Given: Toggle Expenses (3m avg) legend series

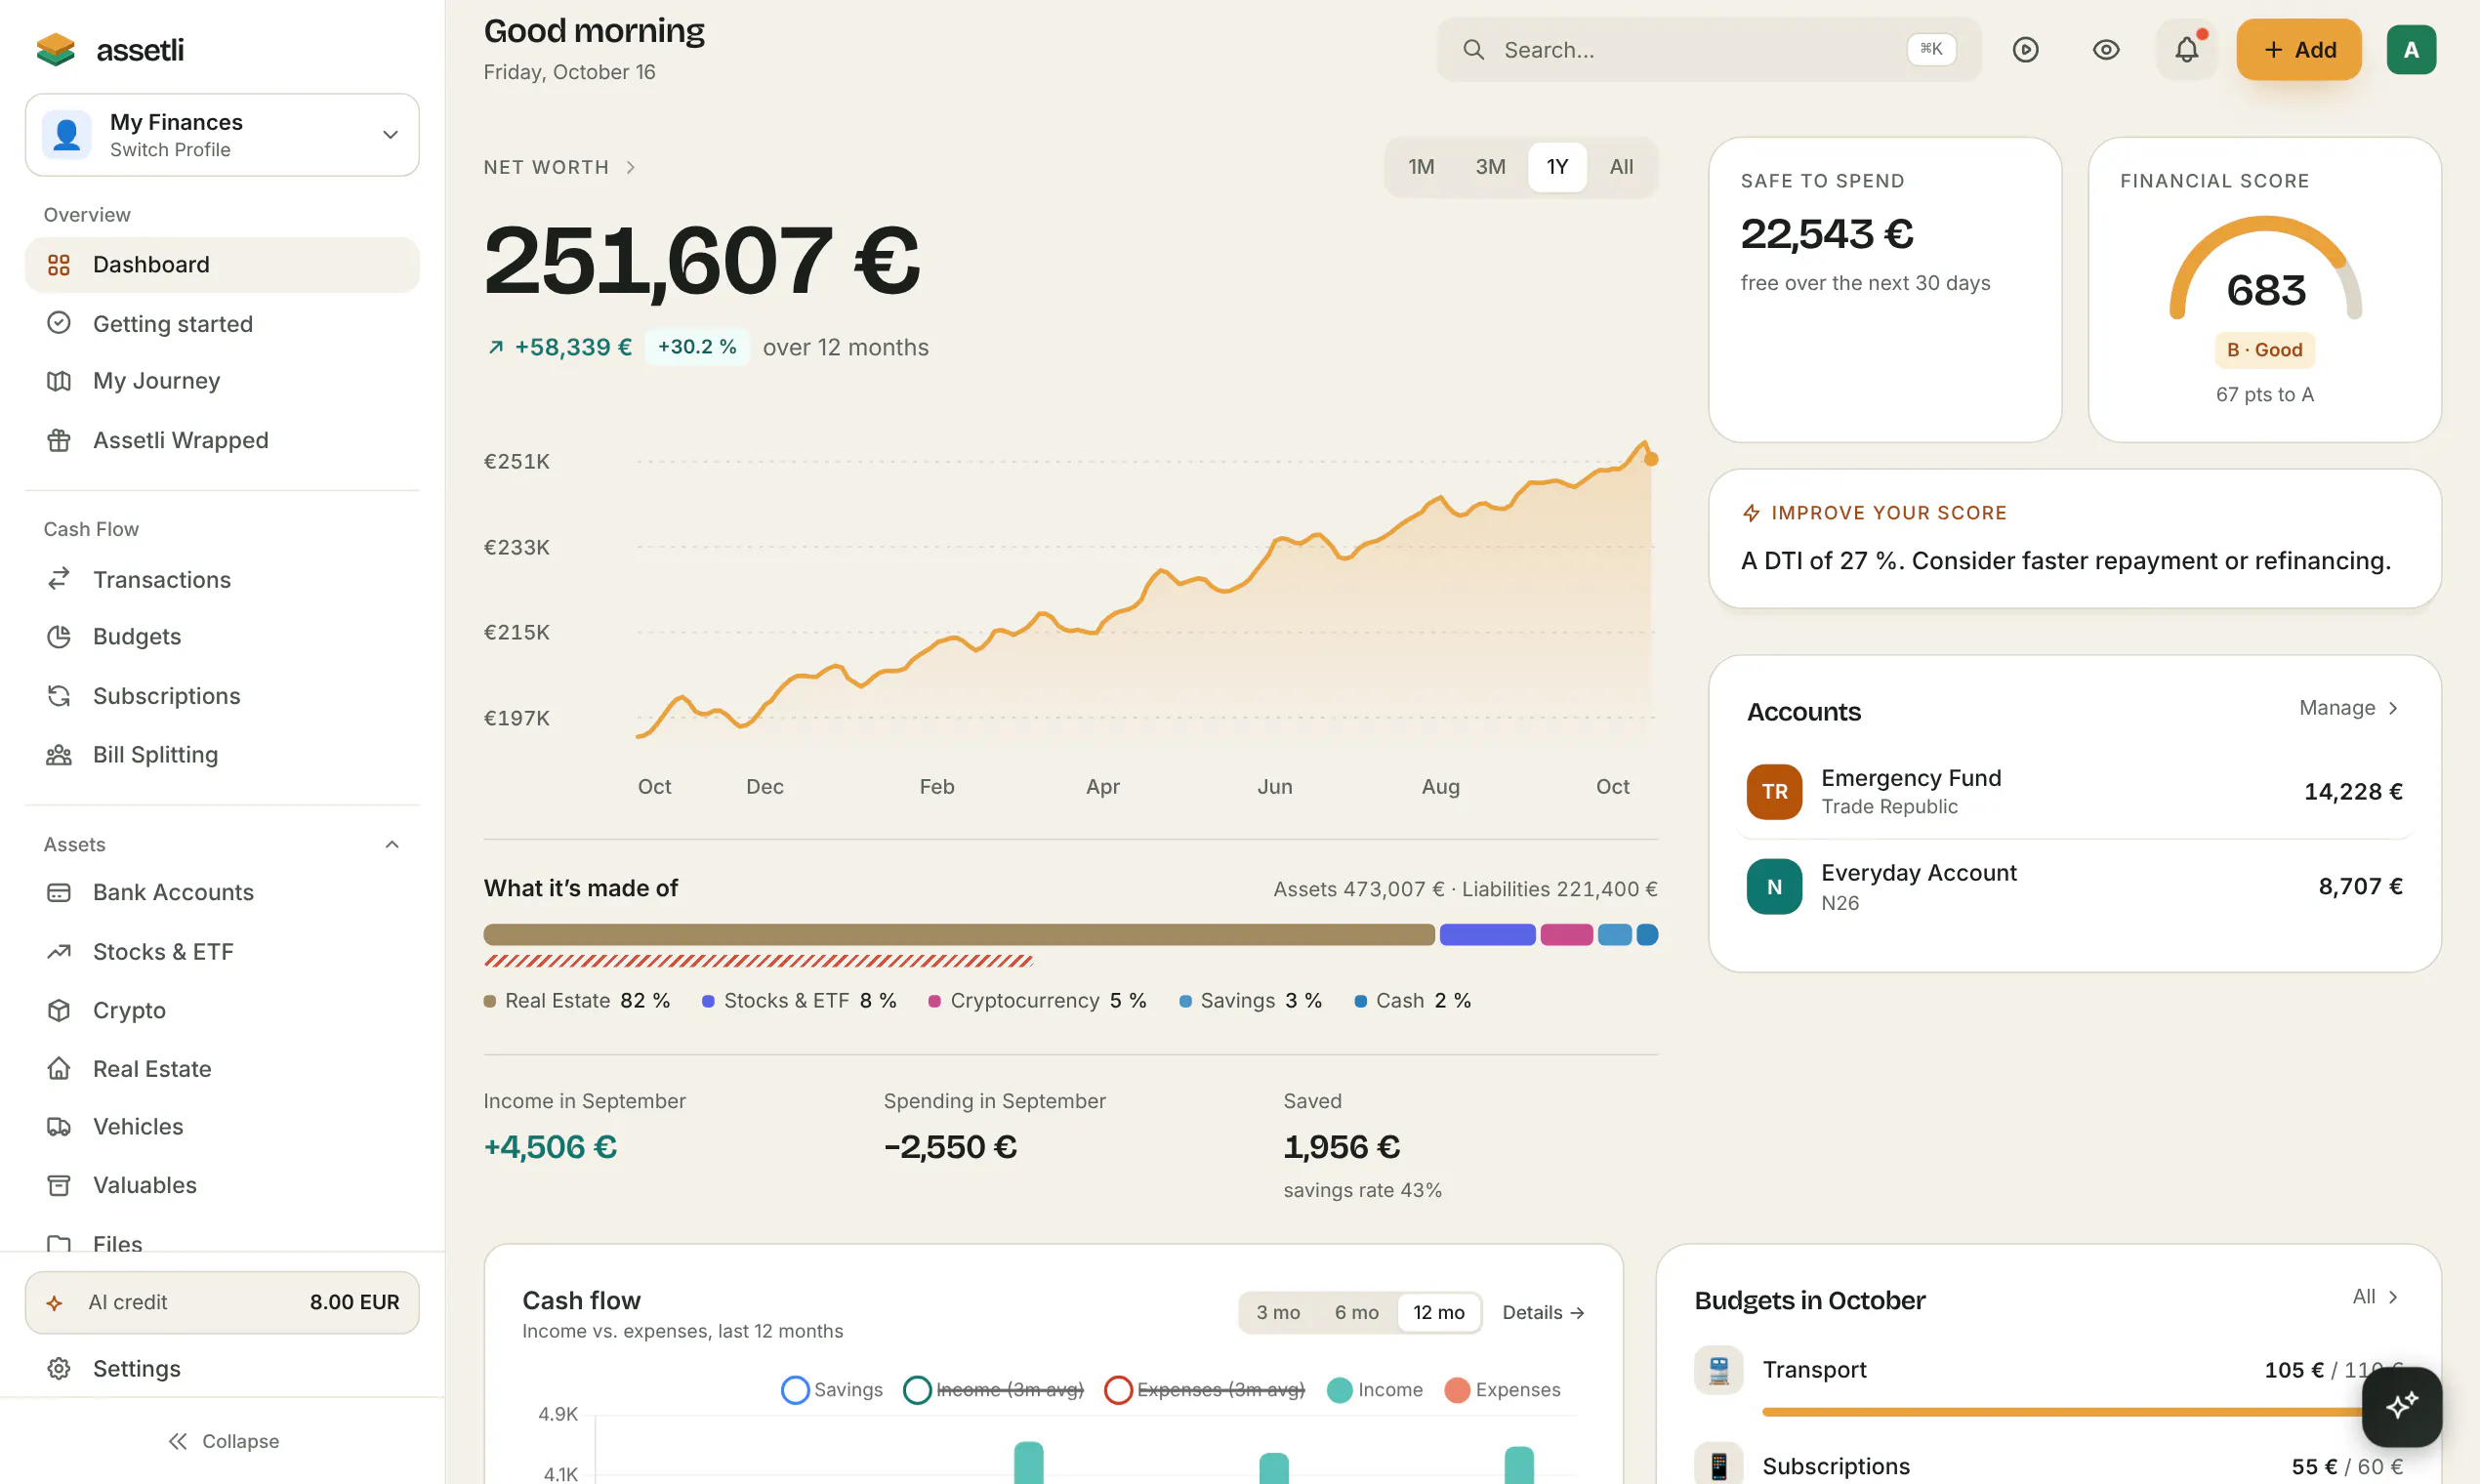Looking at the screenshot, I should coord(1204,1390).
